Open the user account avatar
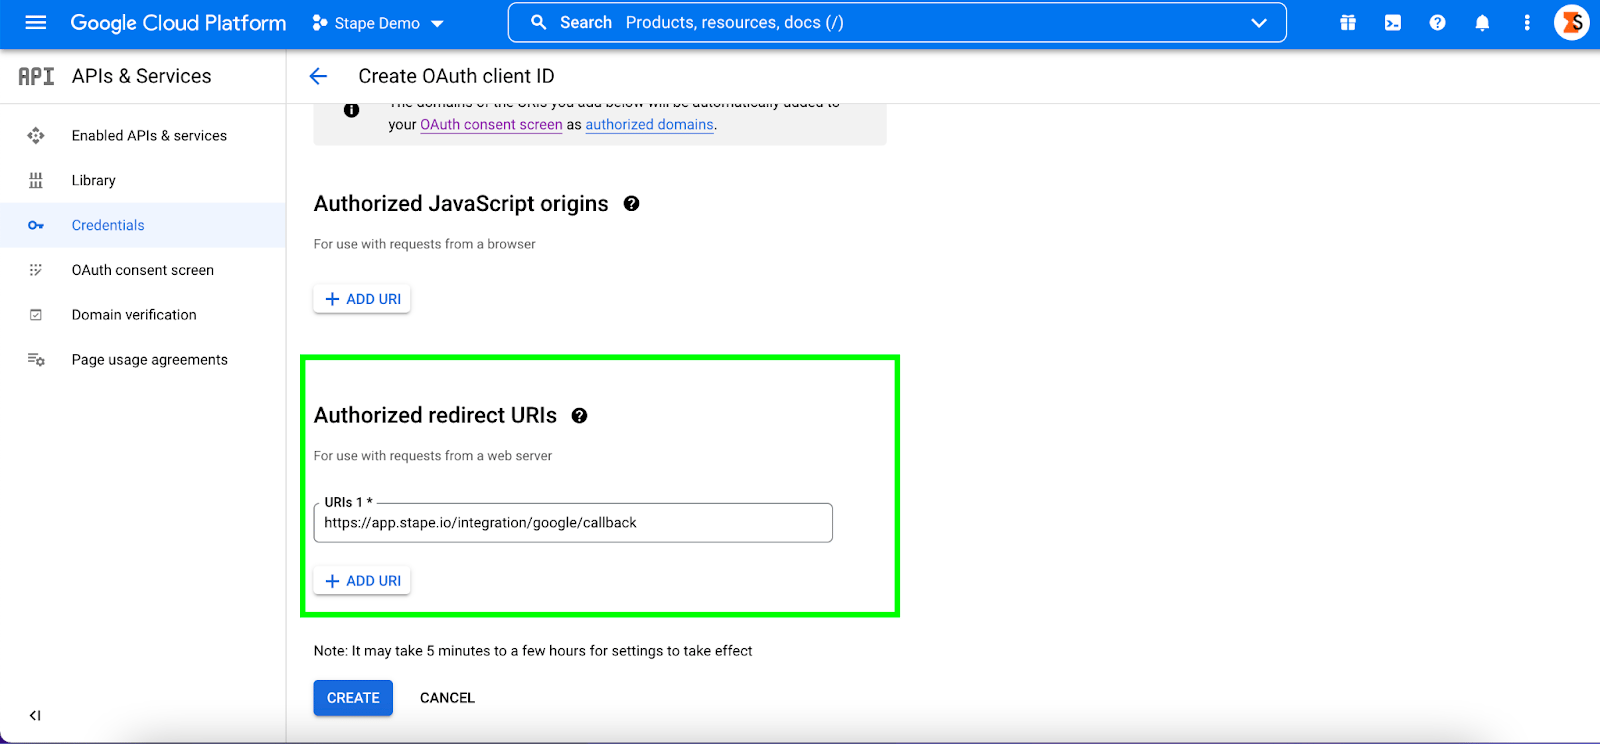Screen dimensions: 1600x744 click(1572, 22)
